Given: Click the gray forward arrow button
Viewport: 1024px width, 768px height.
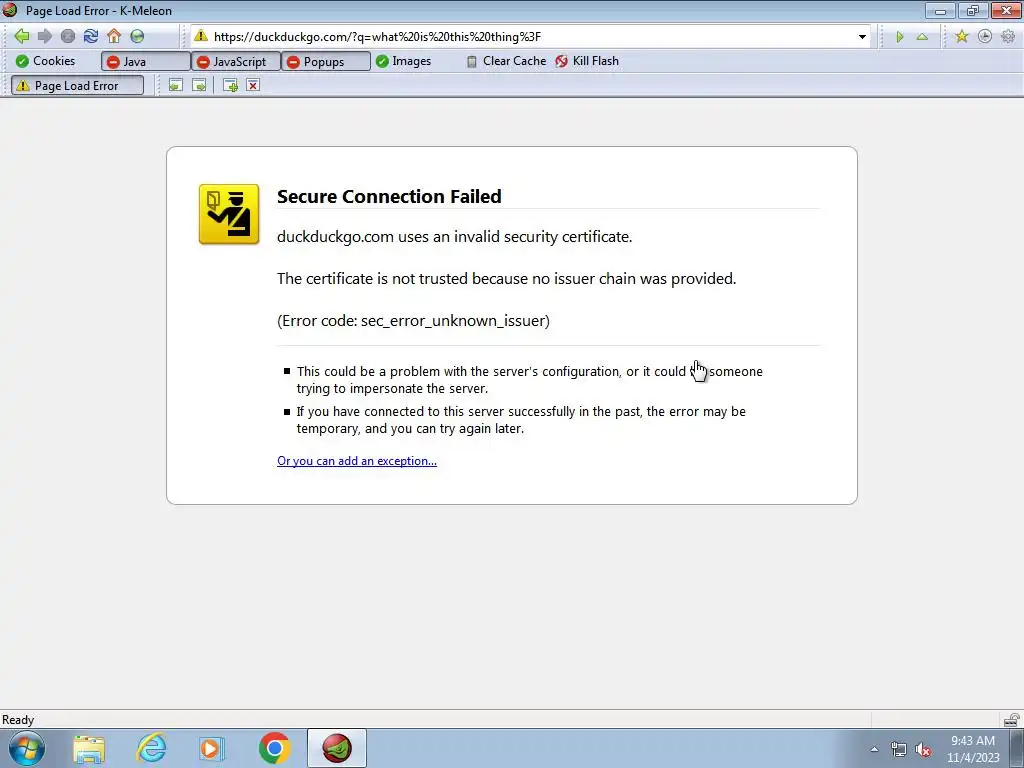Looking at the screenshot, I should 44,36.
